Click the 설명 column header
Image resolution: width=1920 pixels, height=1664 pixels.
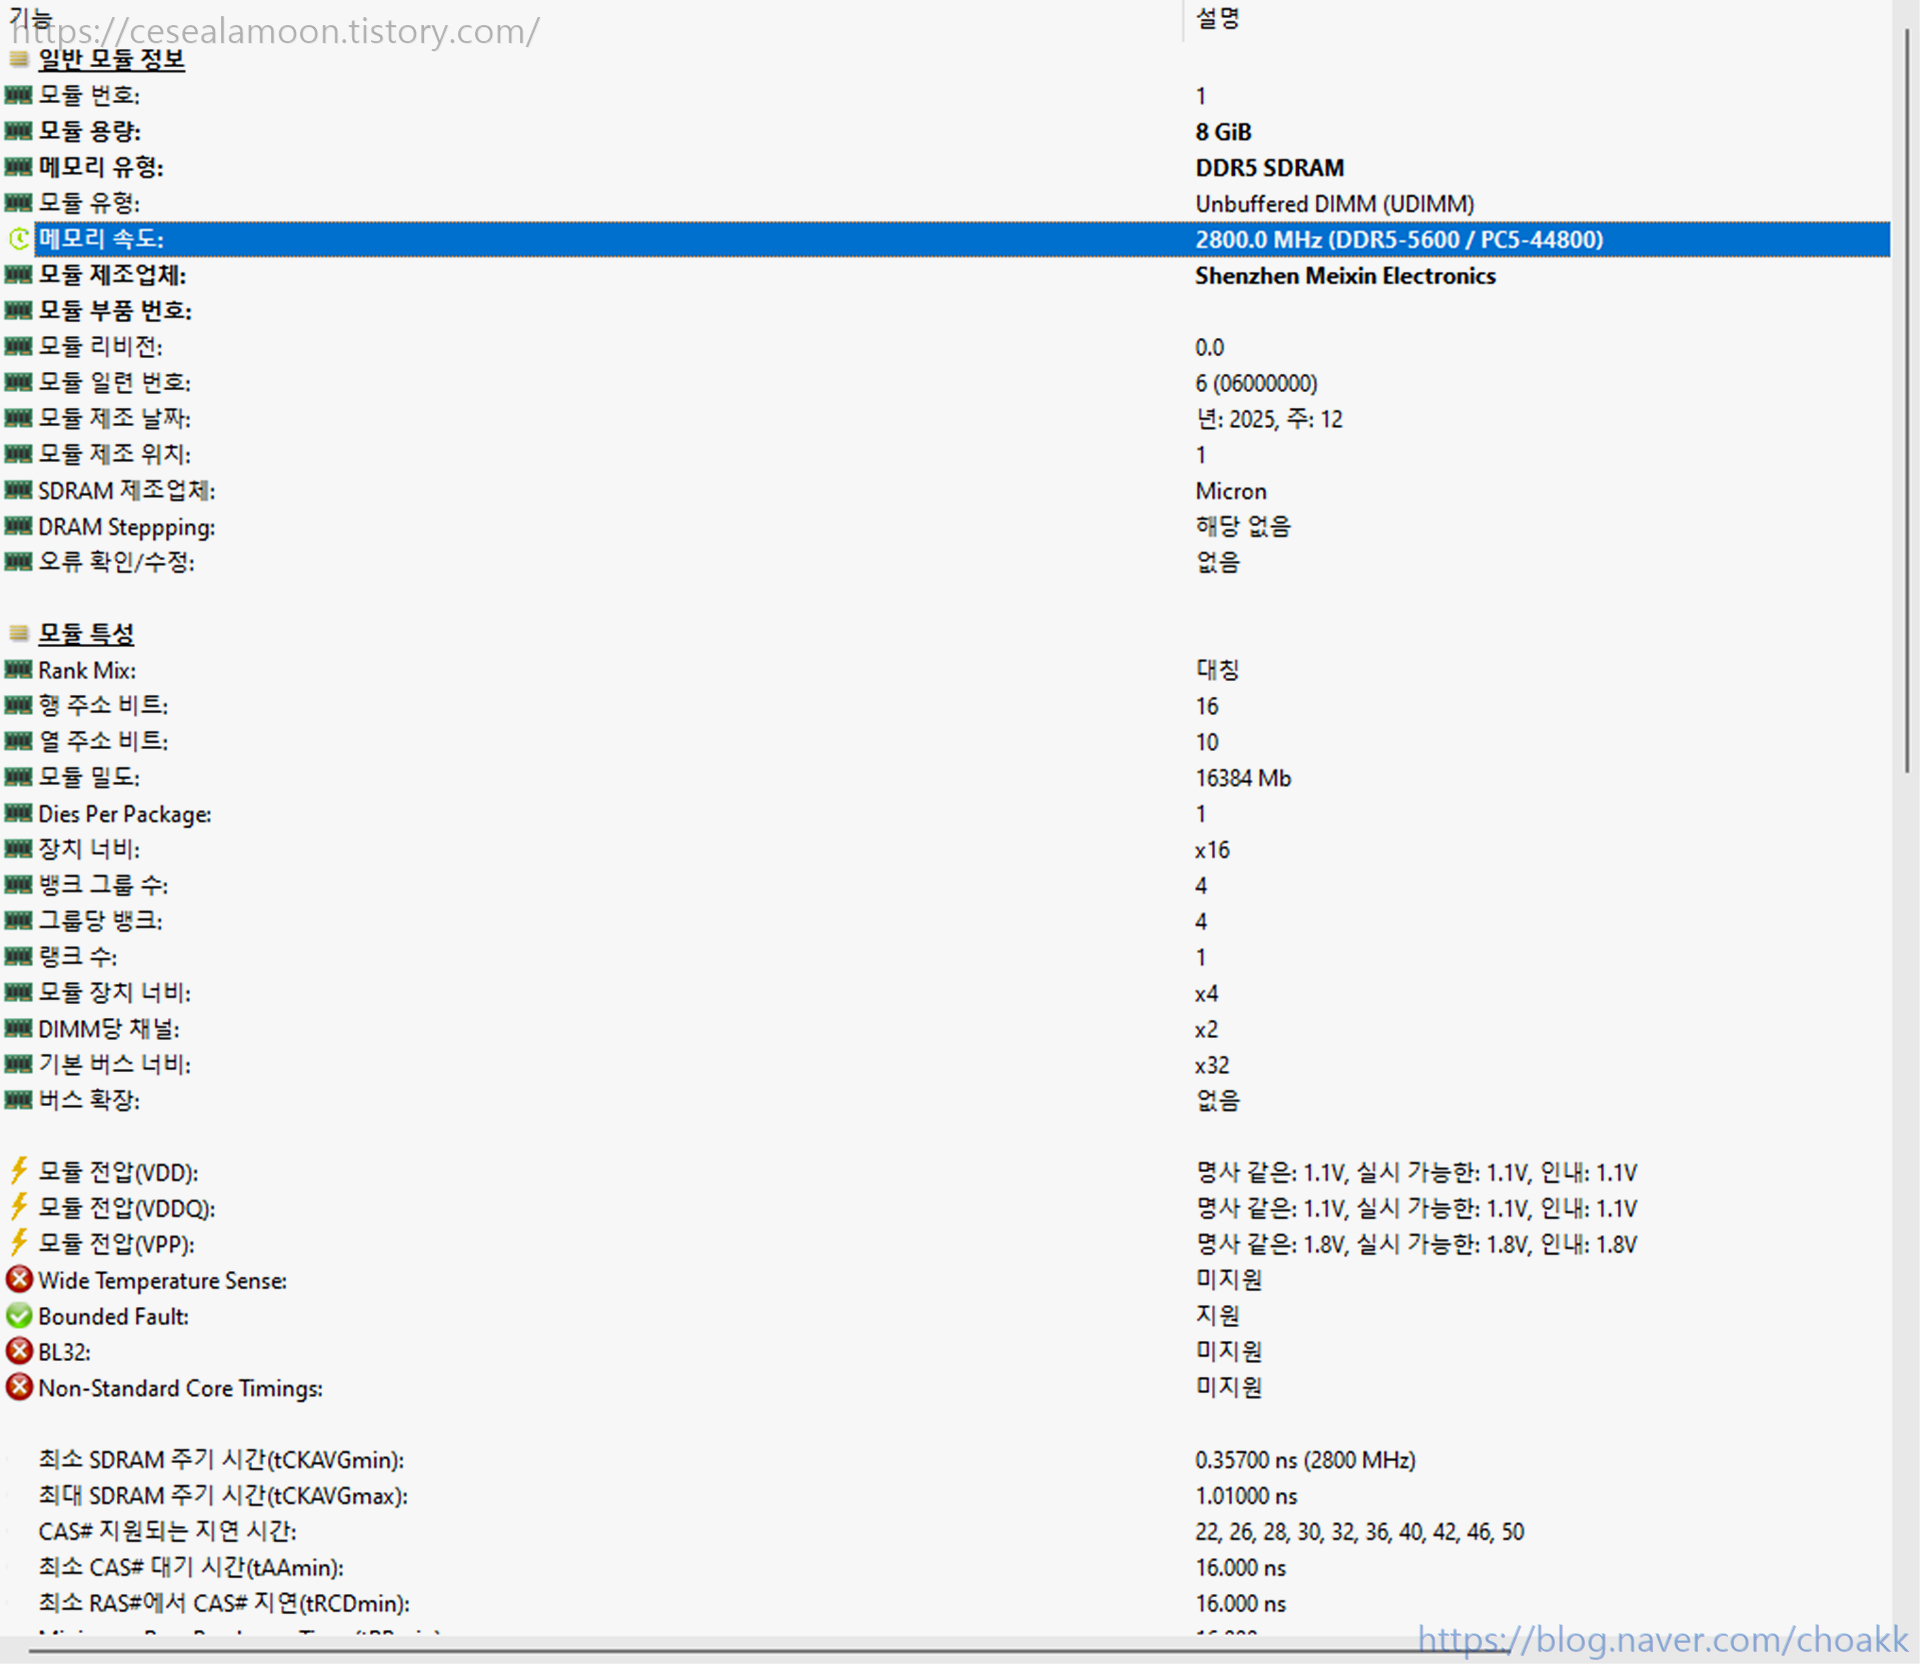[1217, 18]
